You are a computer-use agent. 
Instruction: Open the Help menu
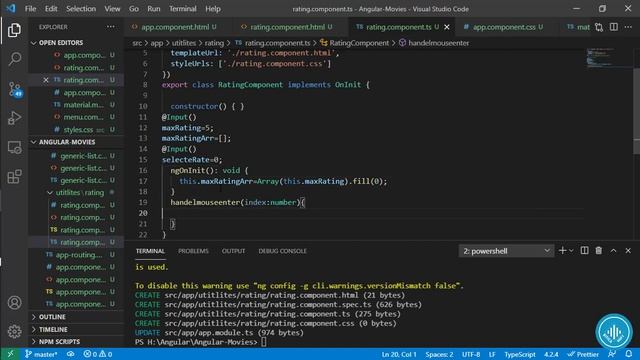click(x=213, y=9)
